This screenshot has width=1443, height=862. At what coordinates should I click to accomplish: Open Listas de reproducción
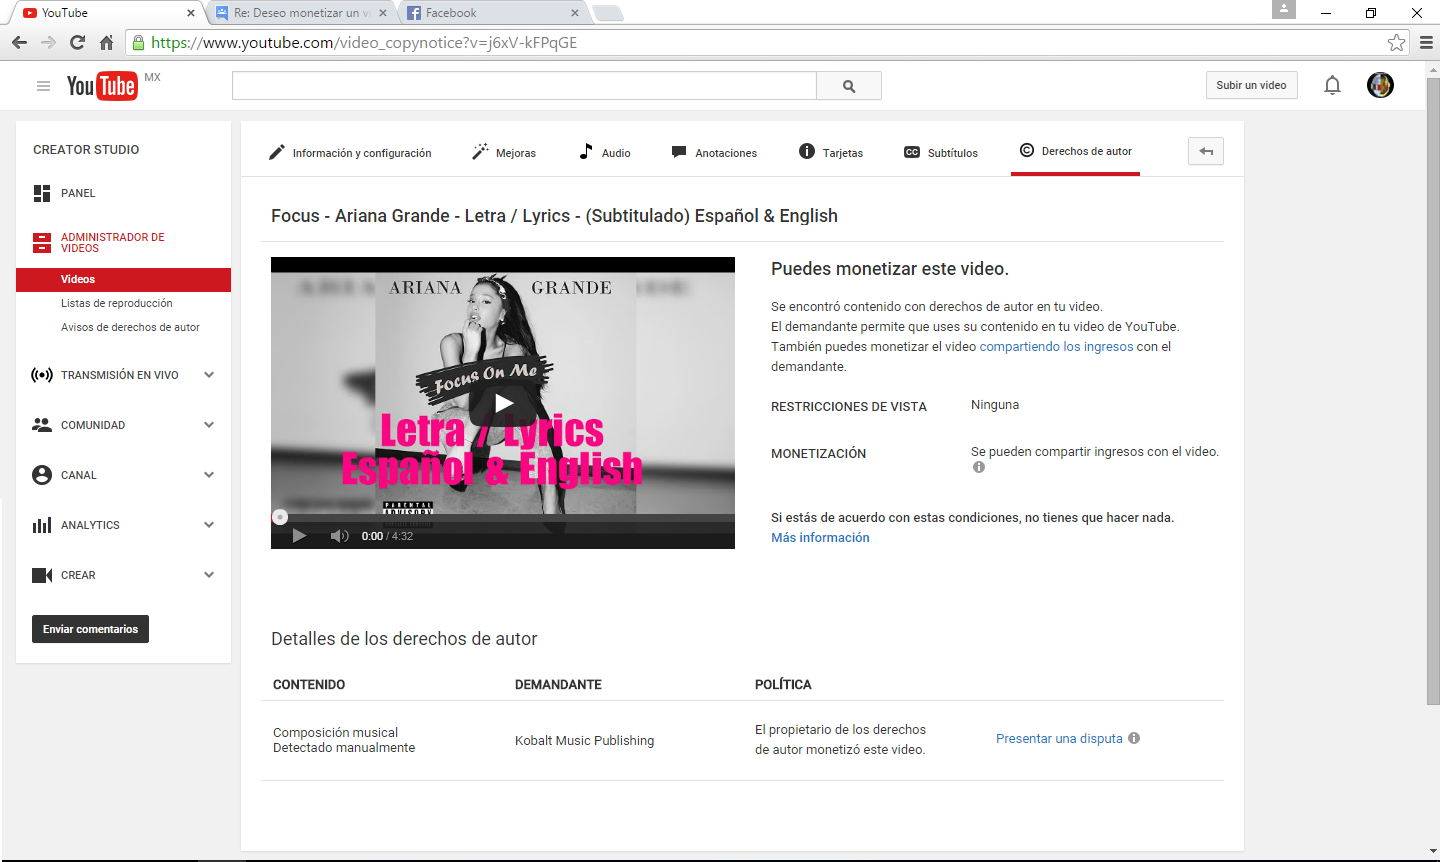(116, 303)
